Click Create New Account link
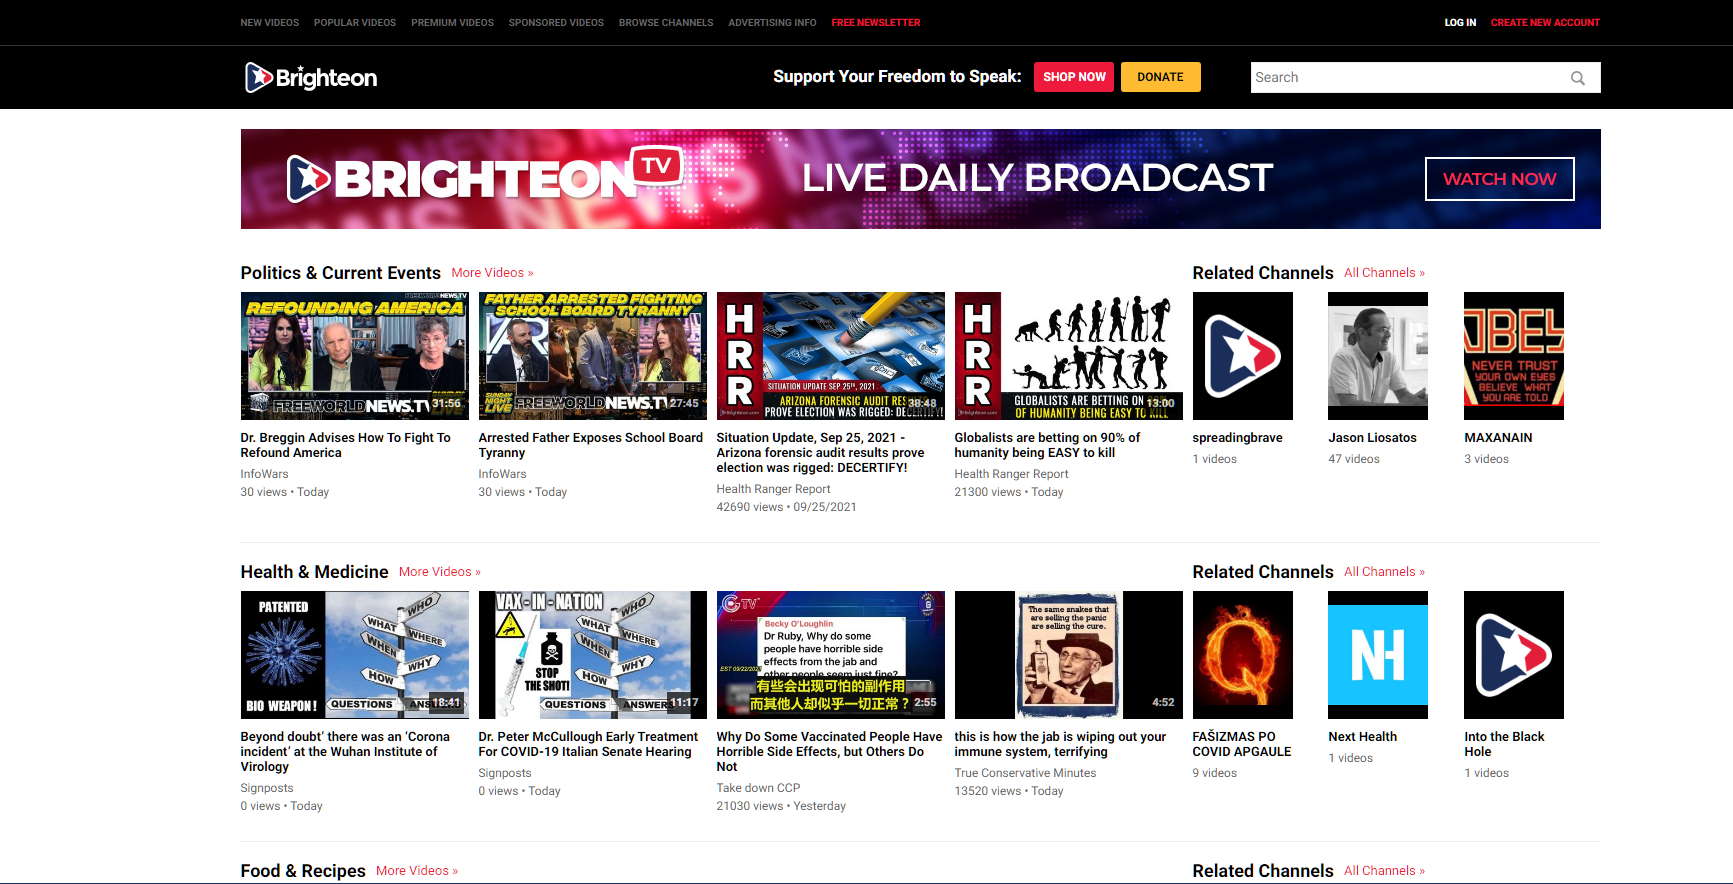 [x=1545, y=22]
